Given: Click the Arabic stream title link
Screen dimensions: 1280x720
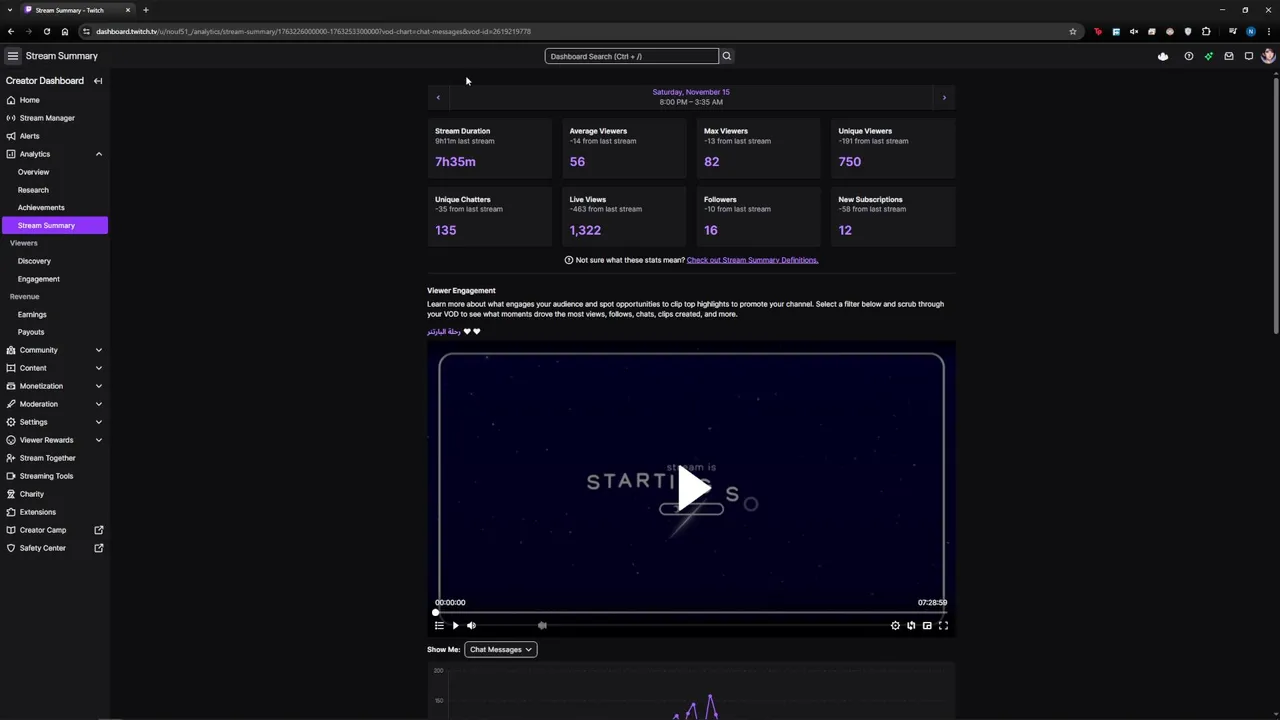Looking at the screenshot, I should [x=444, y=331].
